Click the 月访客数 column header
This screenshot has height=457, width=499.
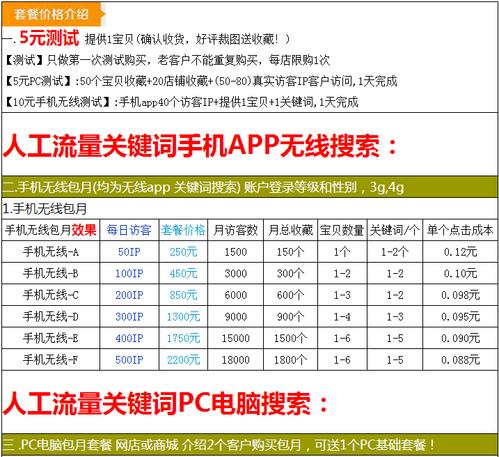[235, 230]
